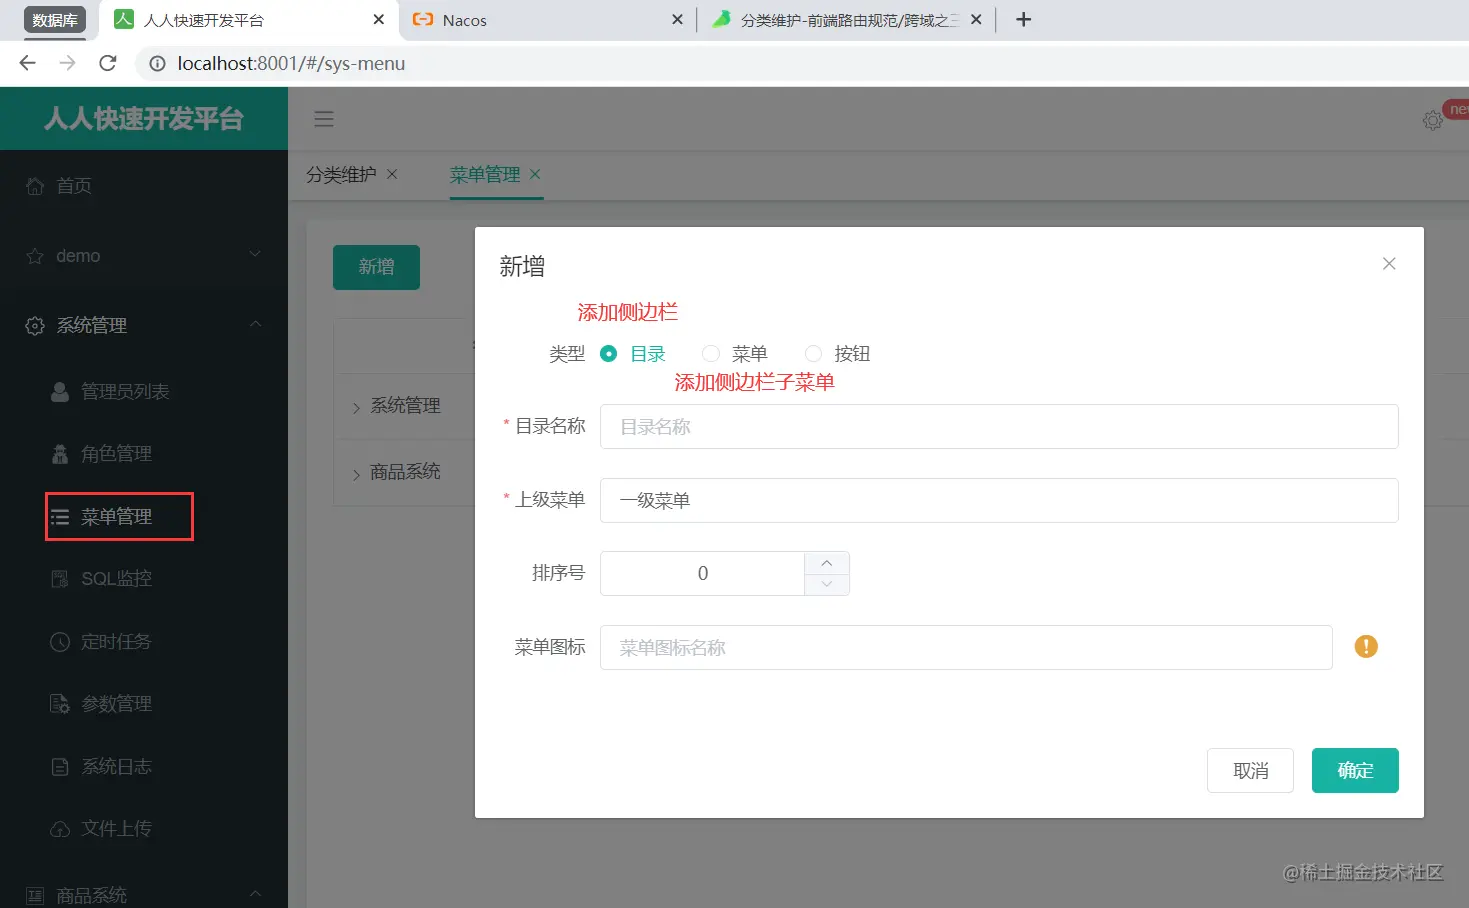
Task: Select the 目录 radio option
Action: coord(608,354)
